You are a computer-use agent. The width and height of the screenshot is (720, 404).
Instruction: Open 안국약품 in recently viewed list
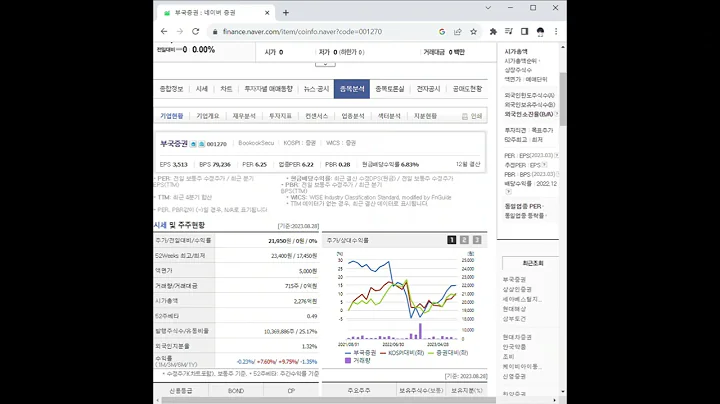[514, 347]
